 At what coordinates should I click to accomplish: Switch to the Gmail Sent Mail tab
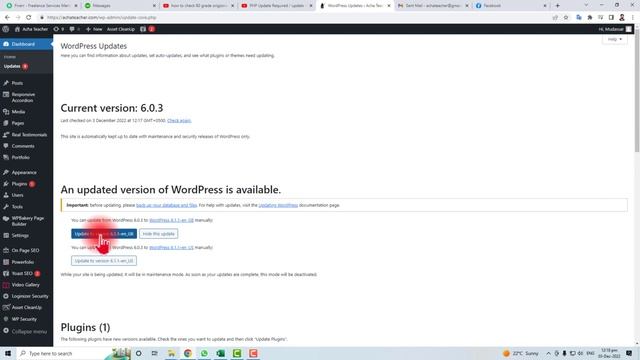pyautogui.click(x=433, y=6)
